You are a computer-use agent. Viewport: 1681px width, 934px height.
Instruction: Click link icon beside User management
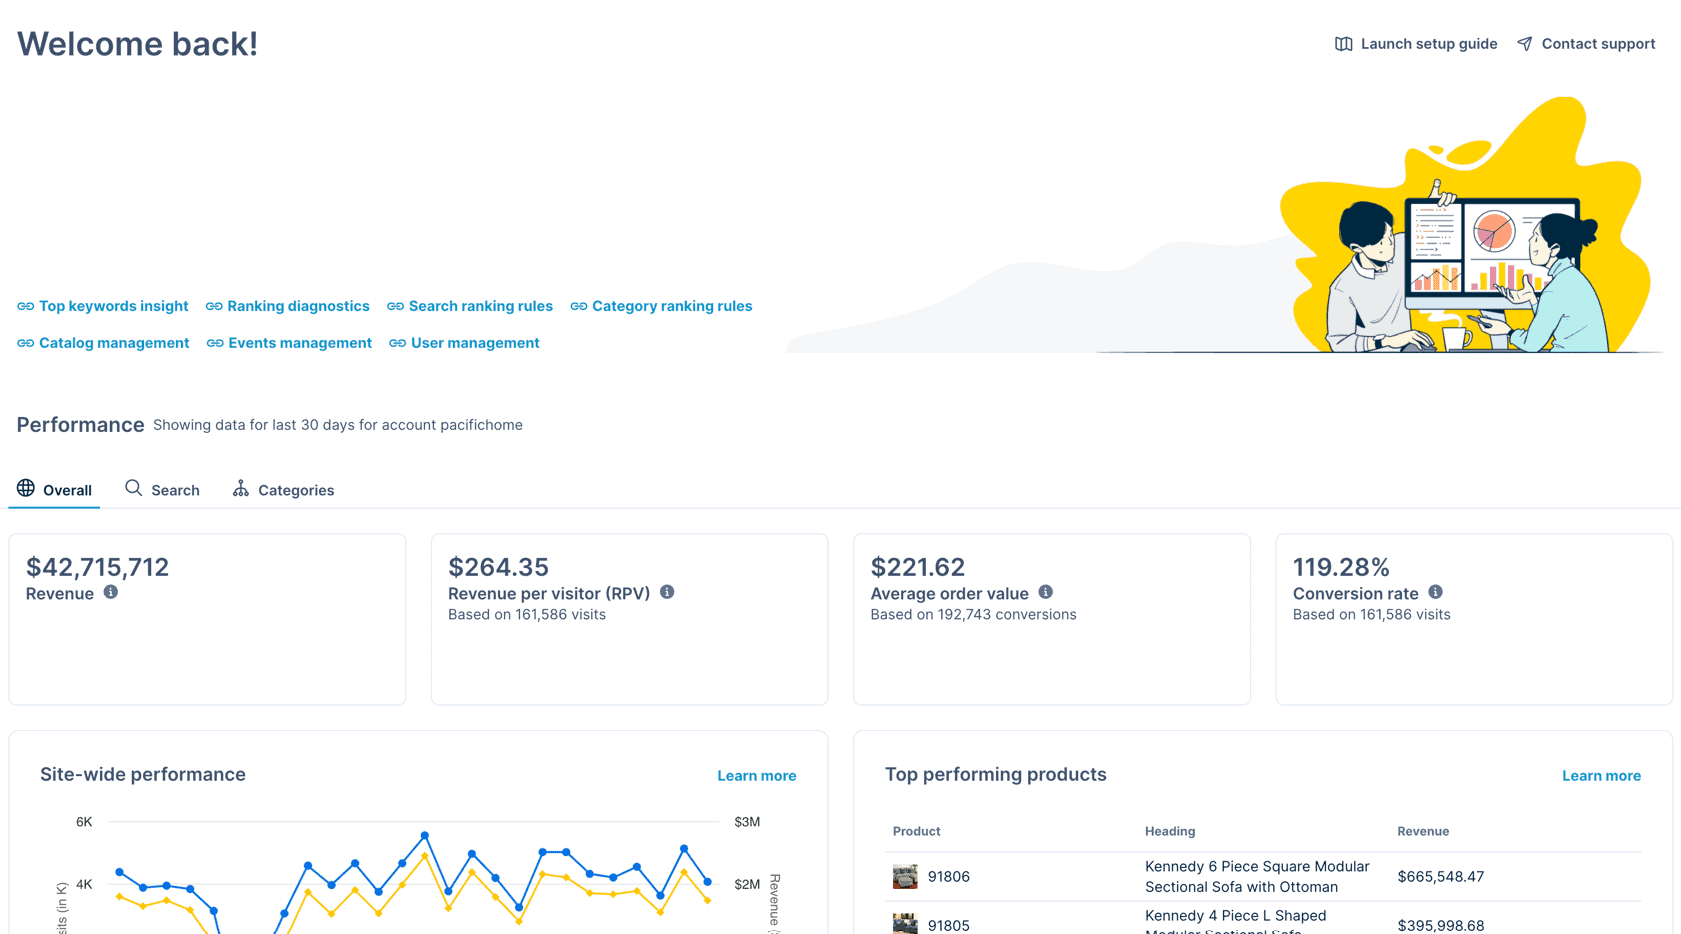click(398, 343)
